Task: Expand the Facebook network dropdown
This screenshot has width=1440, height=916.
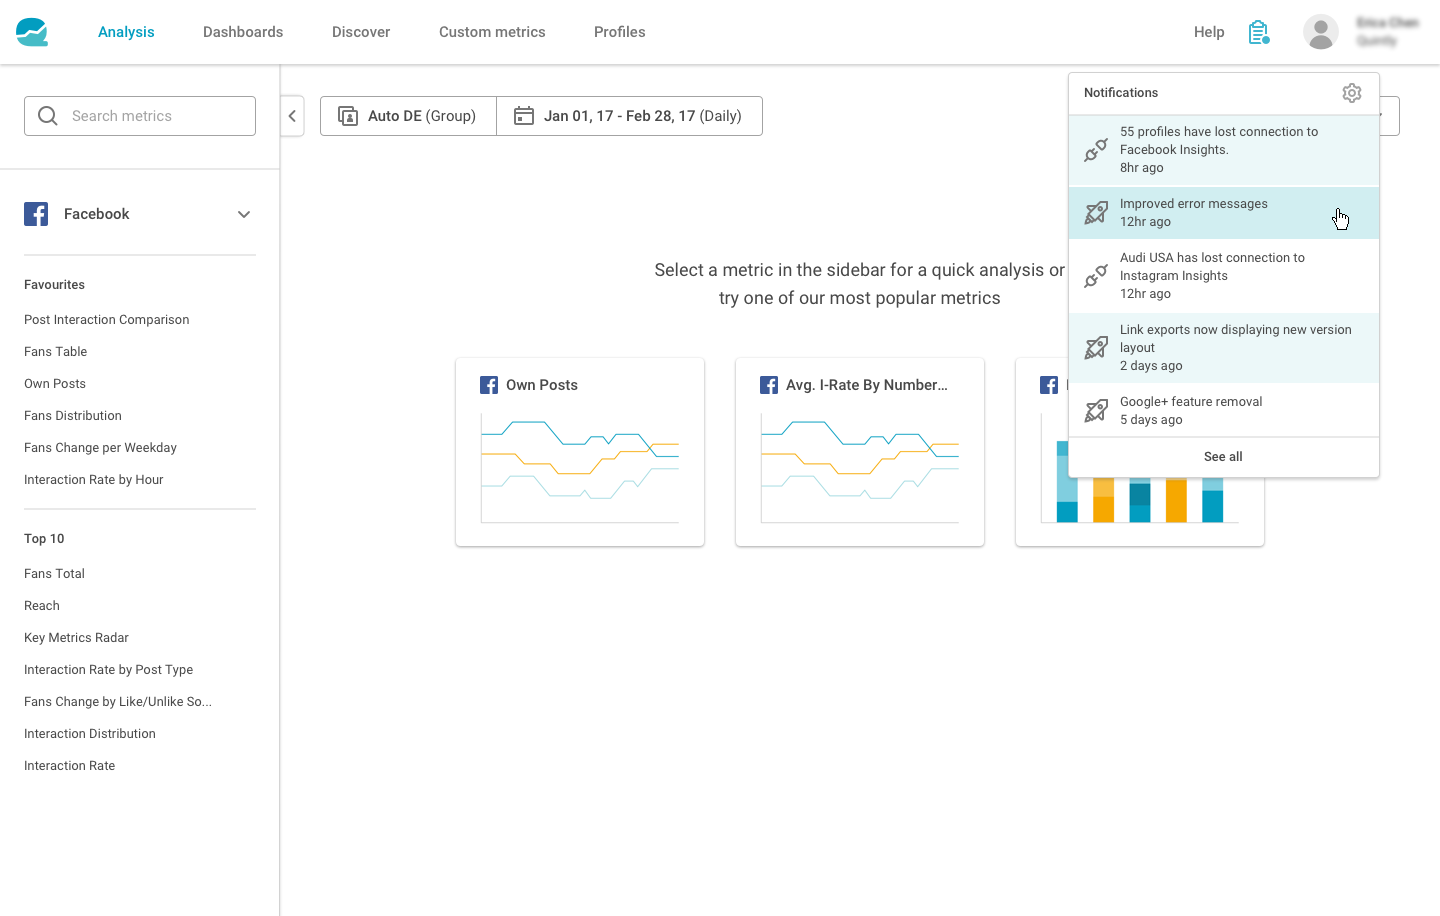Action: click(244, 214)
